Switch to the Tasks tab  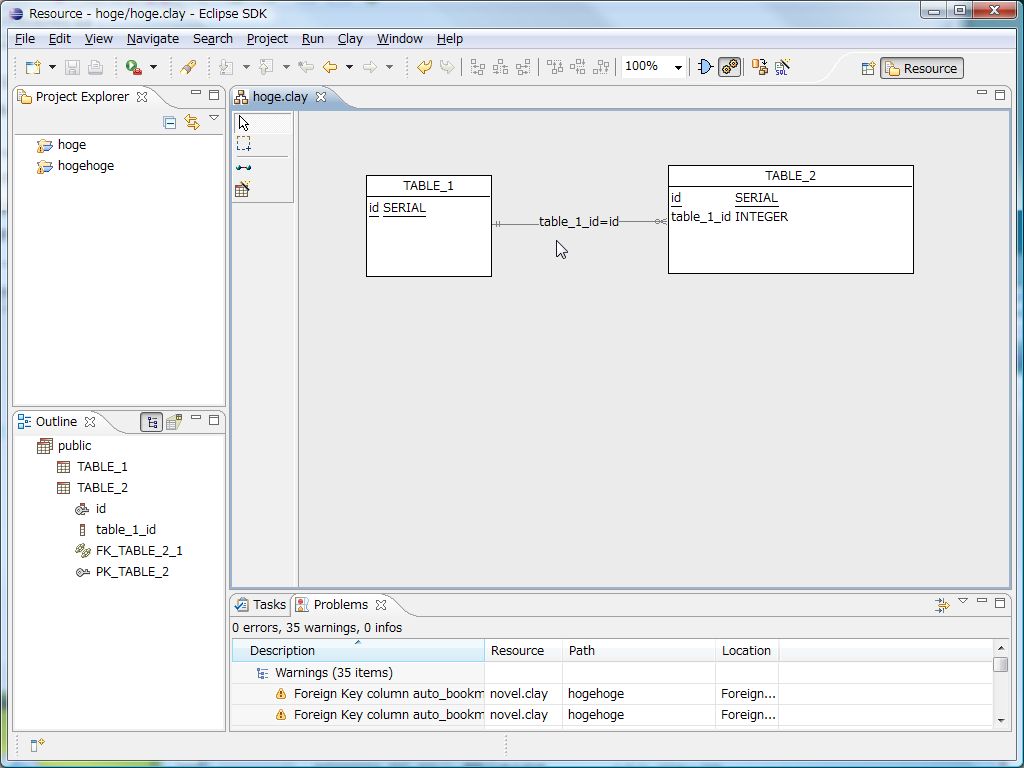pyautogui.click(x=261, y=604)
